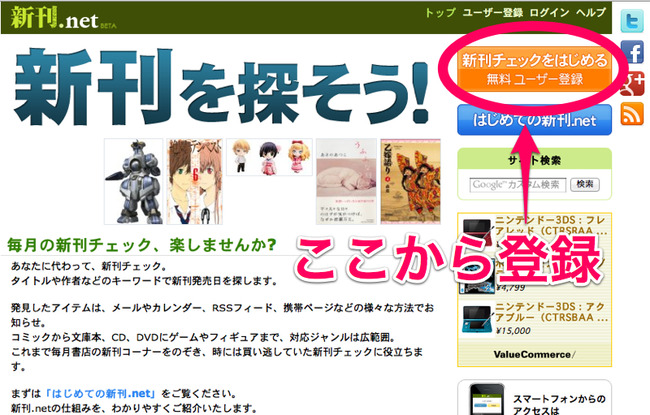Click the Facebook icon
650x415 pixels.
632,52
